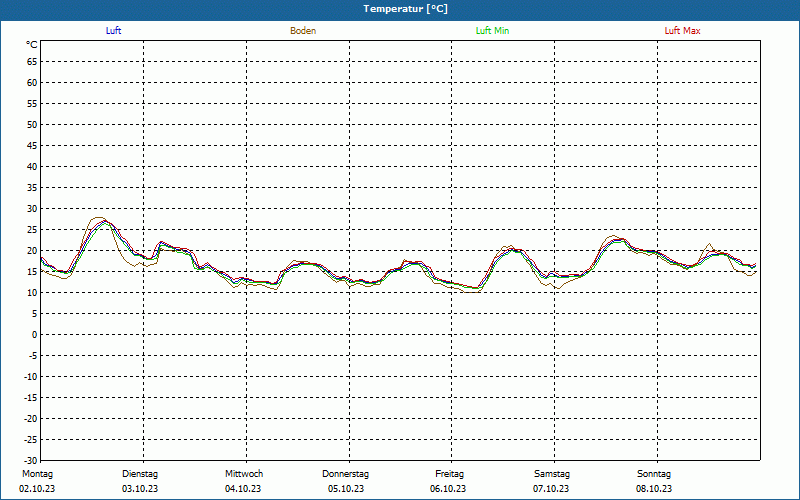Viewport: 800px width, 500px height.
Task: Click the 03.10.23 date label
Action: pos(140,489)
